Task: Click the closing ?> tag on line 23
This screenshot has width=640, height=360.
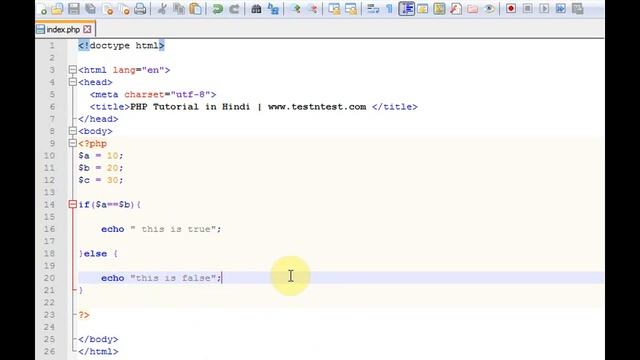Action: point(84,315)
